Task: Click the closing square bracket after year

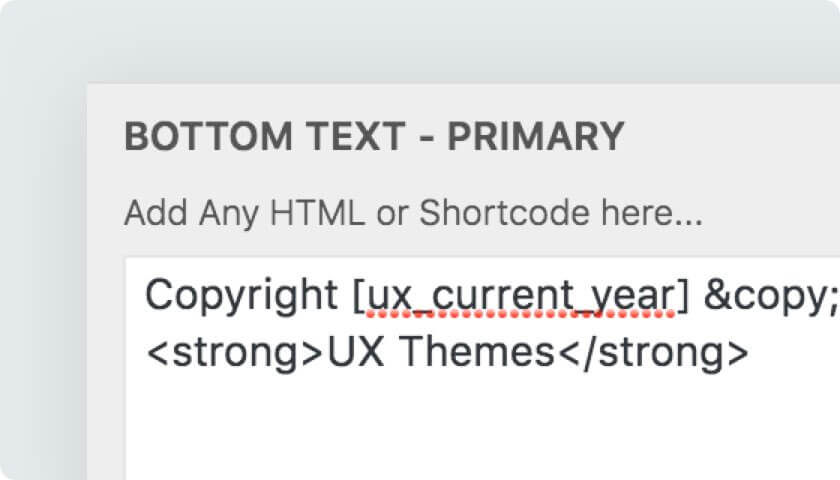Action: [682, 296]
